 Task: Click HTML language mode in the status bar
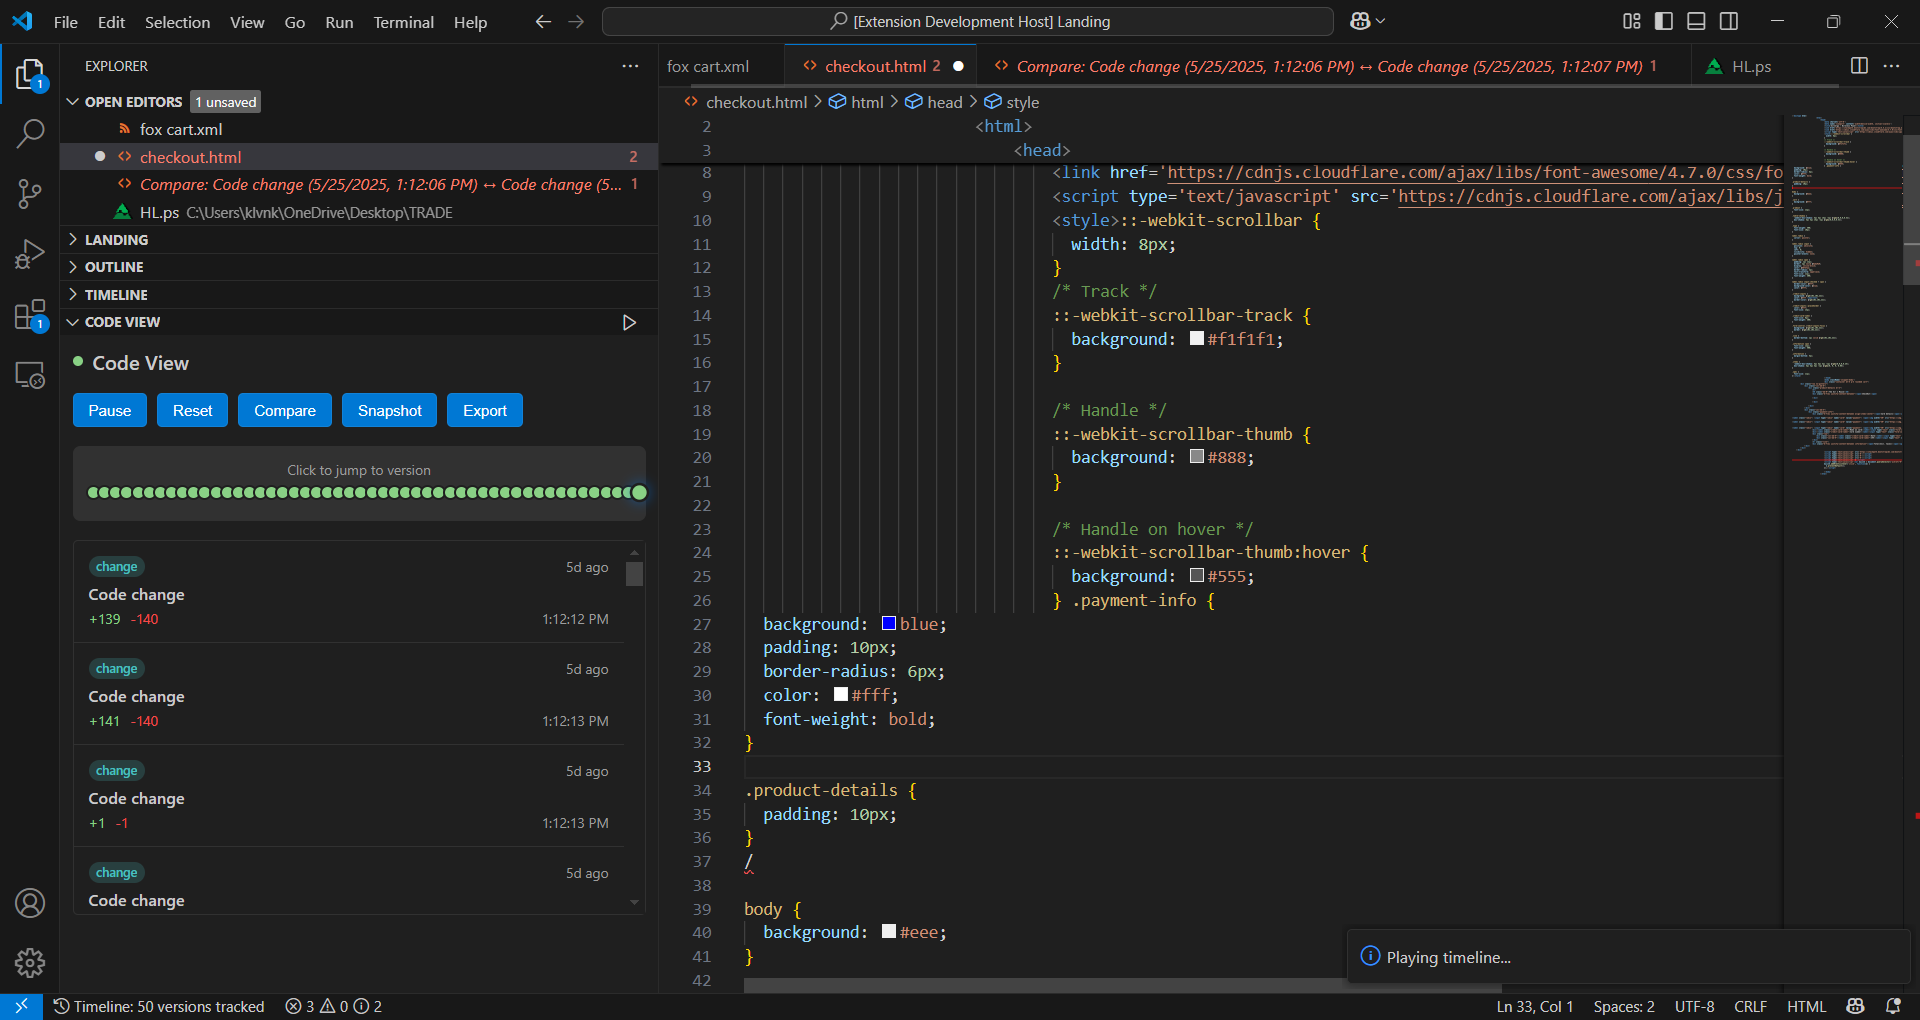[x=1806, y=1006]
